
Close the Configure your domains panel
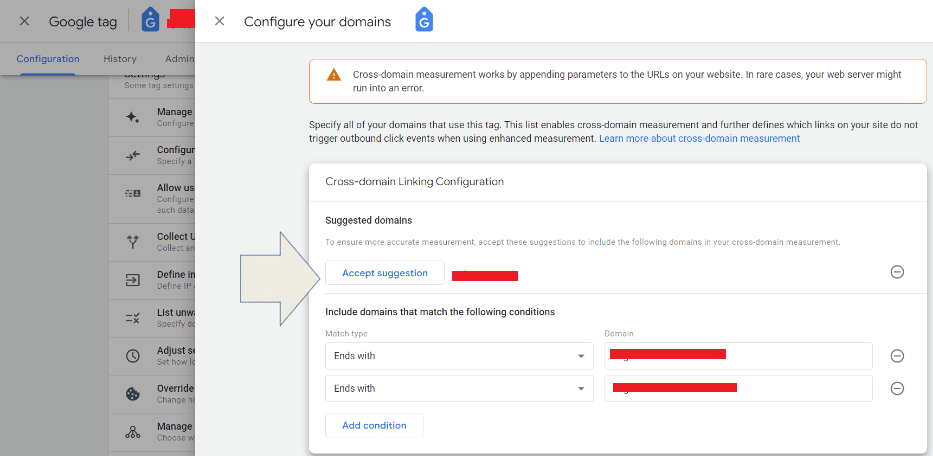click(220, 21)
